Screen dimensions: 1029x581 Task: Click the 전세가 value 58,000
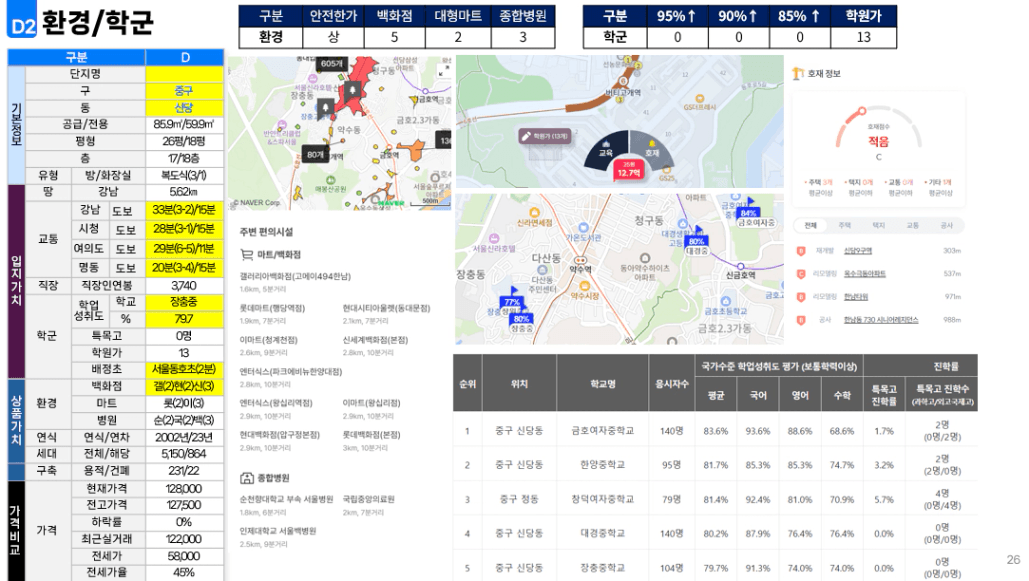(184, 556)
